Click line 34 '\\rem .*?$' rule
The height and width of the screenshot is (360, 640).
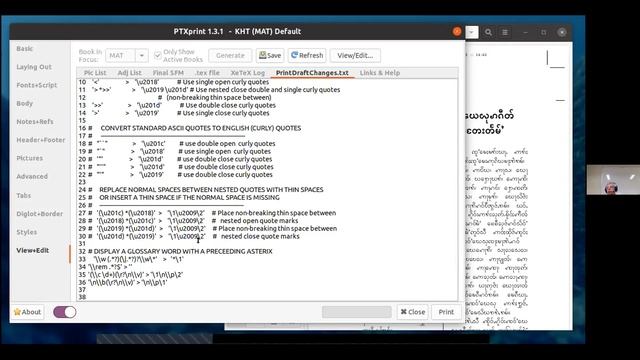point(110,267)
